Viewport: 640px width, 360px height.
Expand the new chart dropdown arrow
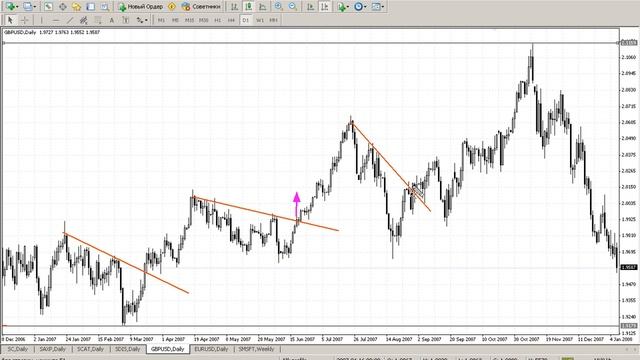(18, 7)
